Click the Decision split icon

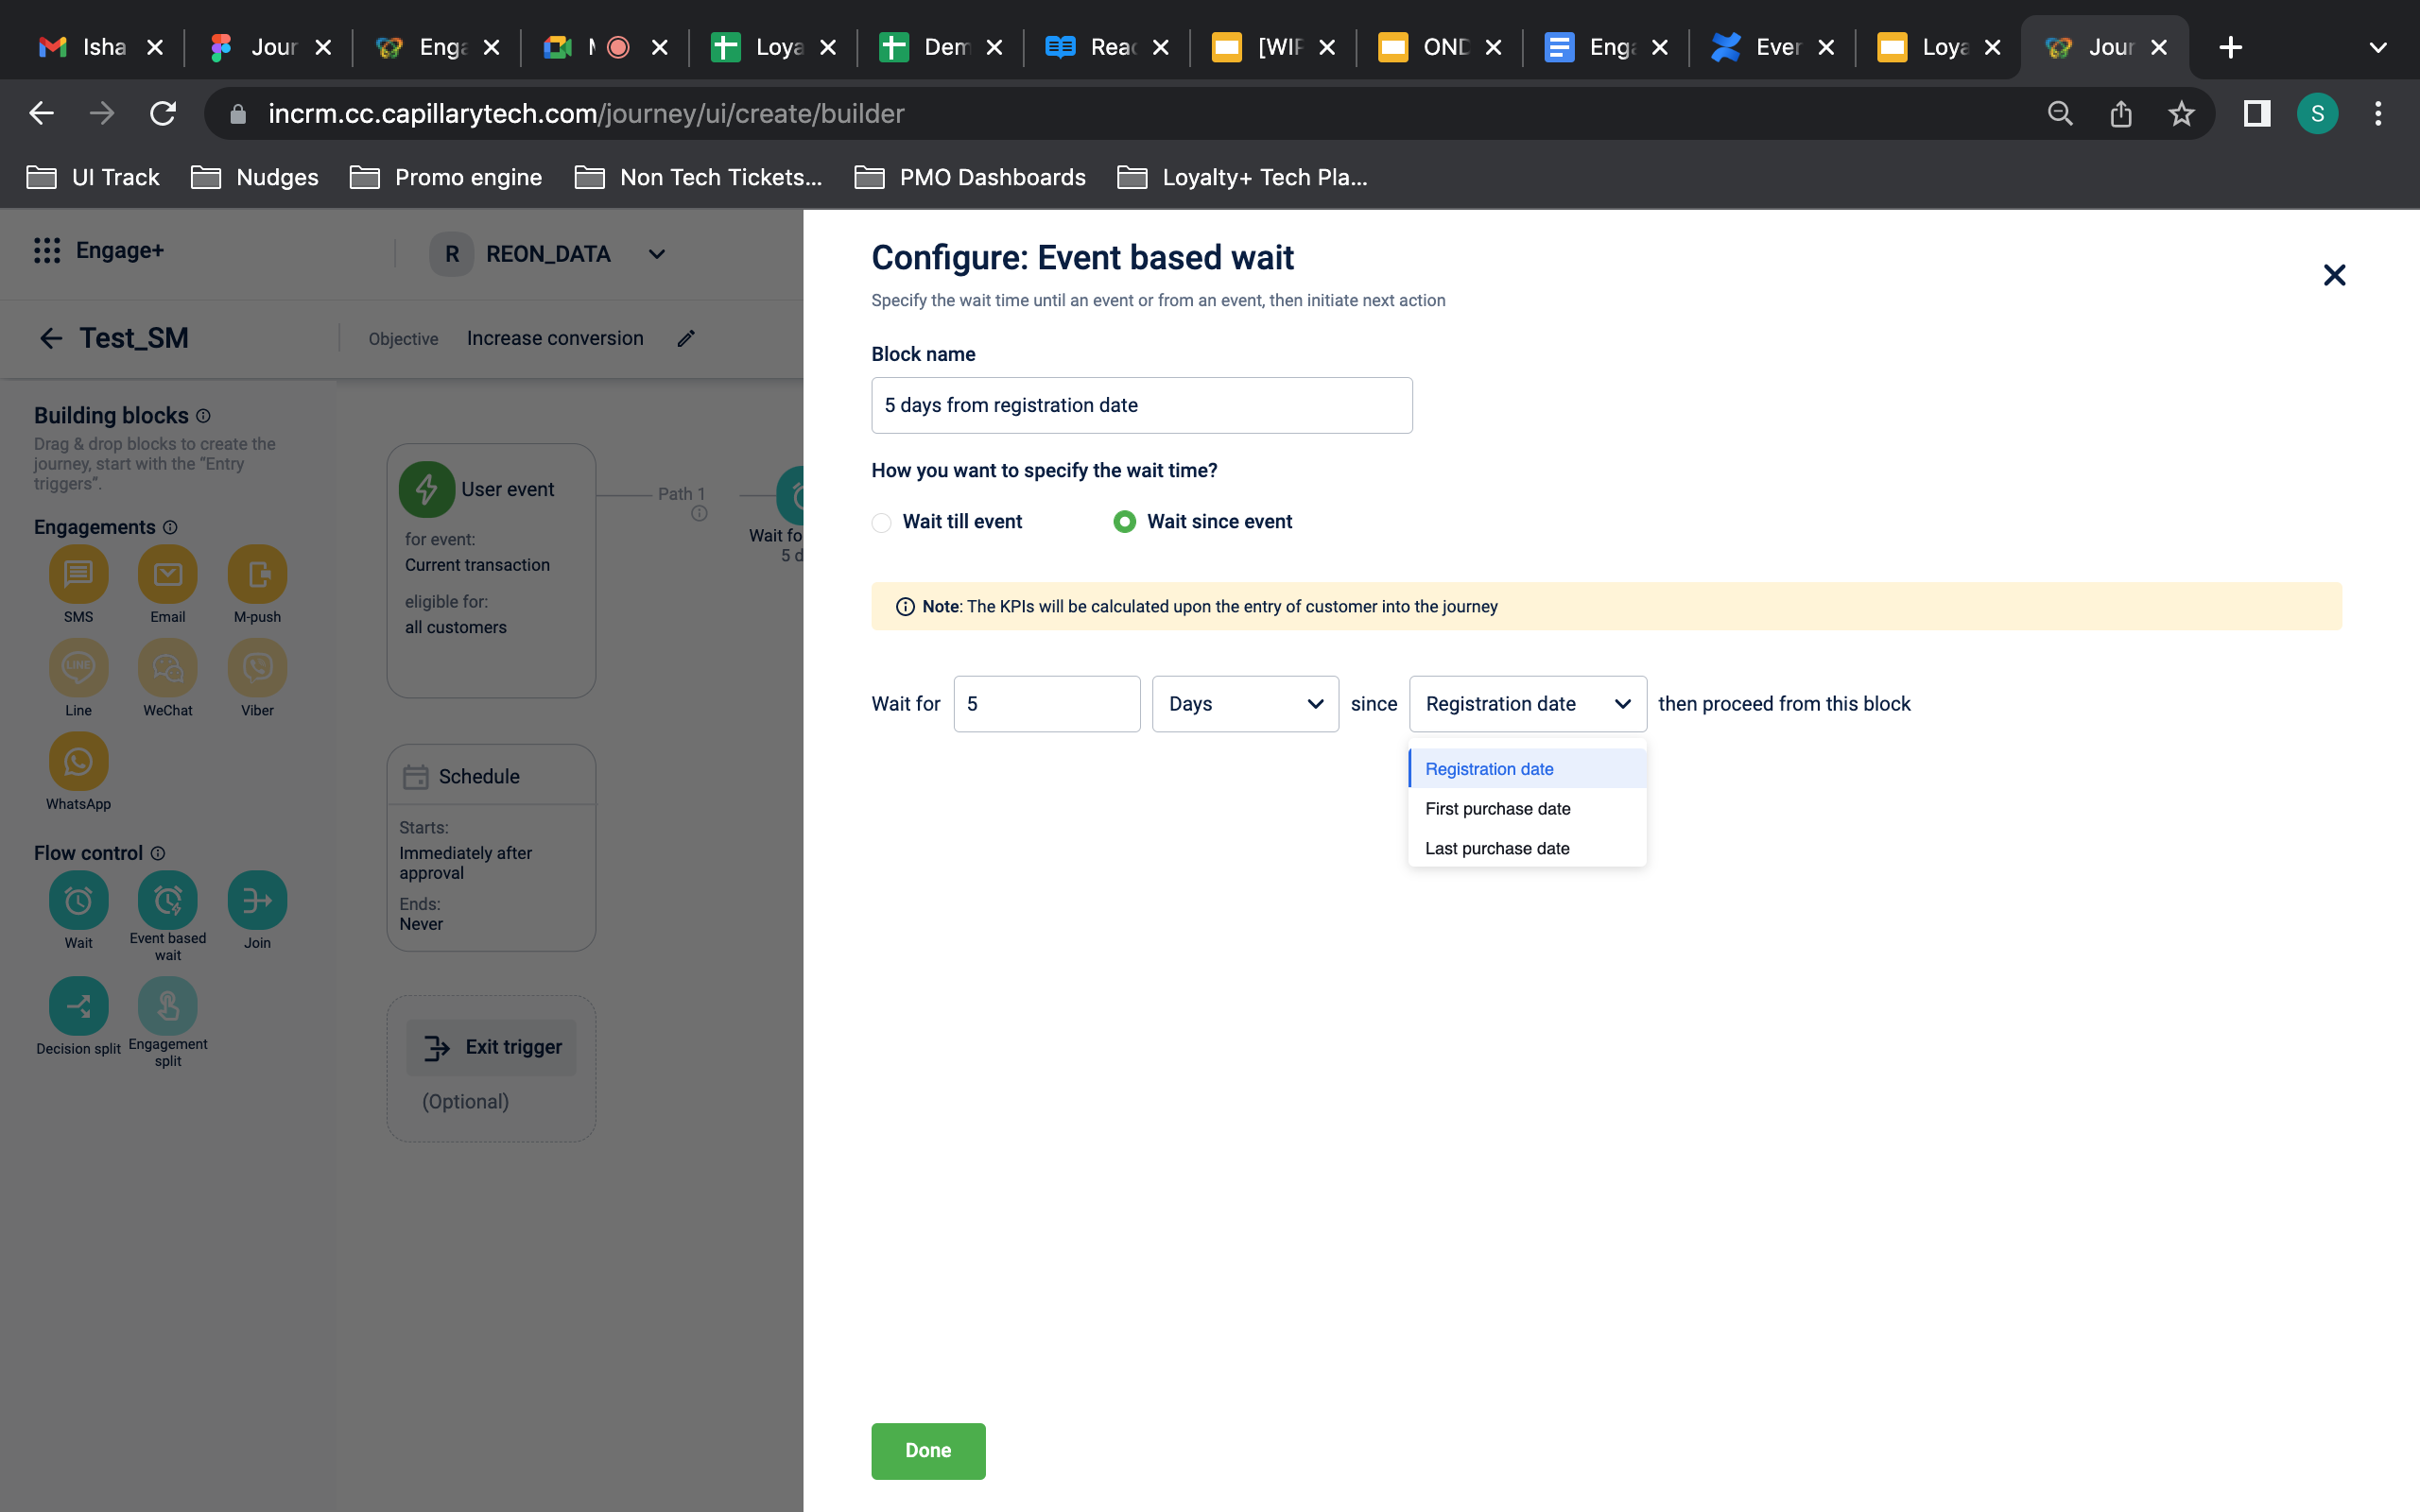78,1005
